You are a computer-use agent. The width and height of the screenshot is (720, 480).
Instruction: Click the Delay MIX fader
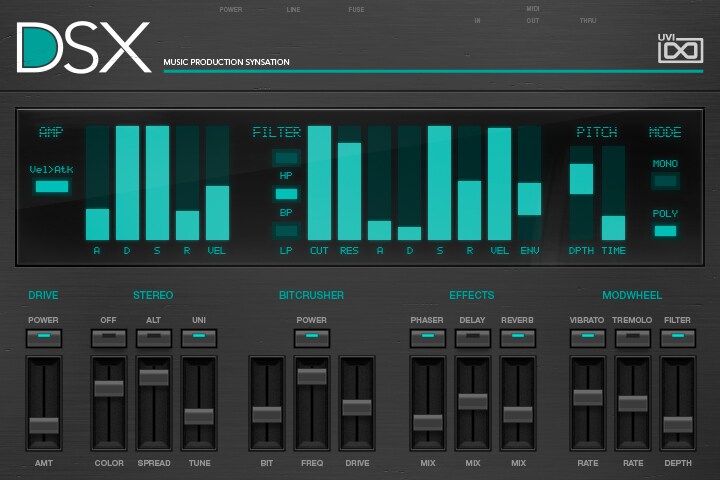[472, 403]
